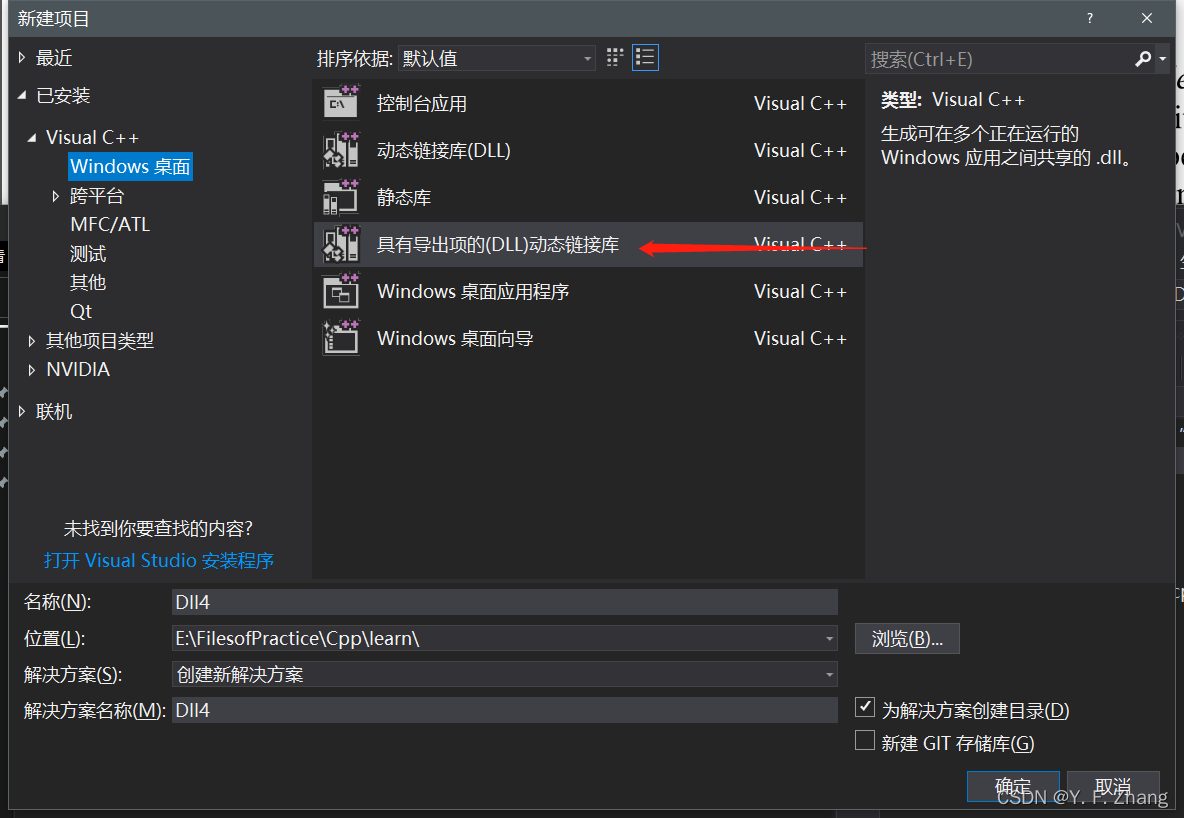Click the 取消 button
The image size is (1184, 818).
pyautogui.click(x=1113, y=786)
